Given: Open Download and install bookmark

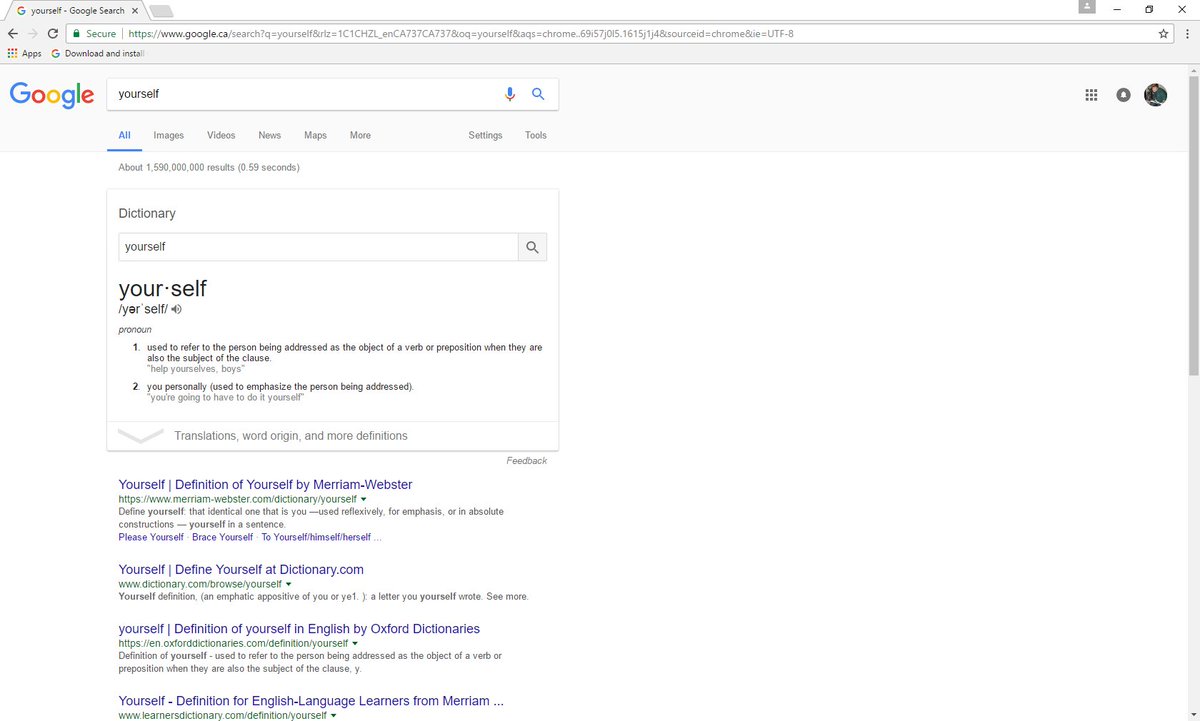Looking at the screenshot, I should [x=98, y=53].
